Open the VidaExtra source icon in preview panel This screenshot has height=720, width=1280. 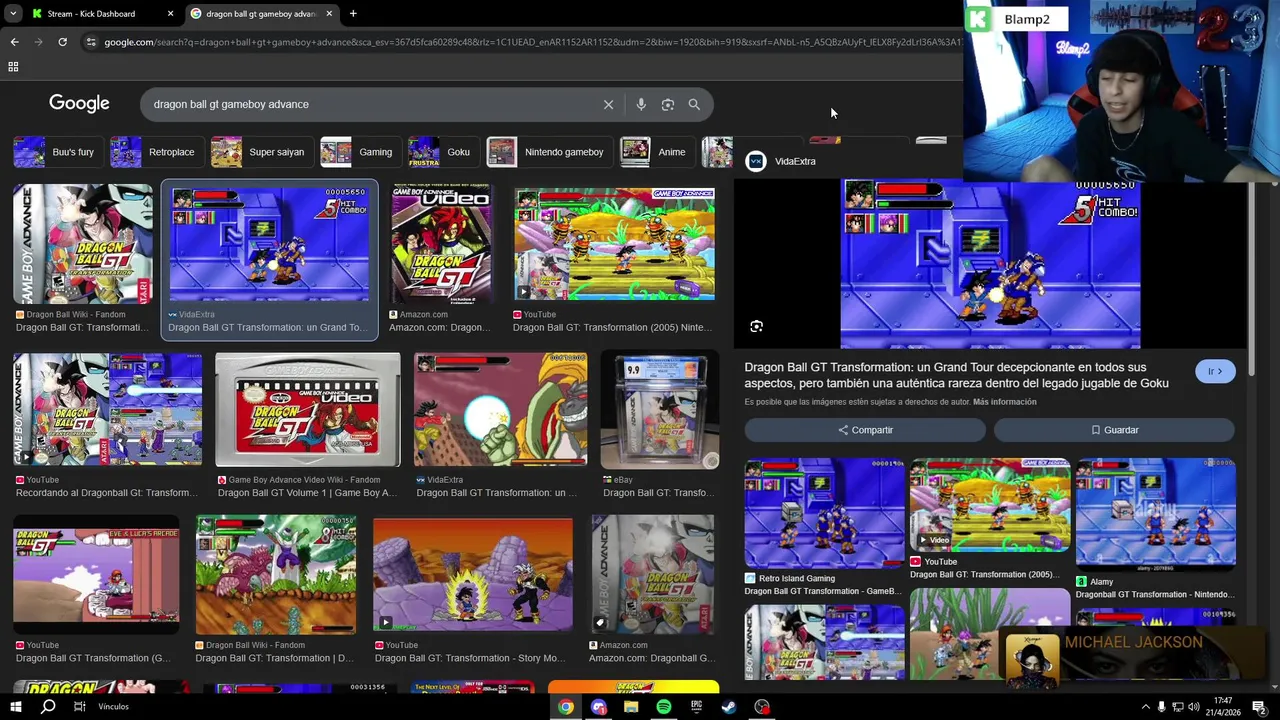(x=756, y=161)
